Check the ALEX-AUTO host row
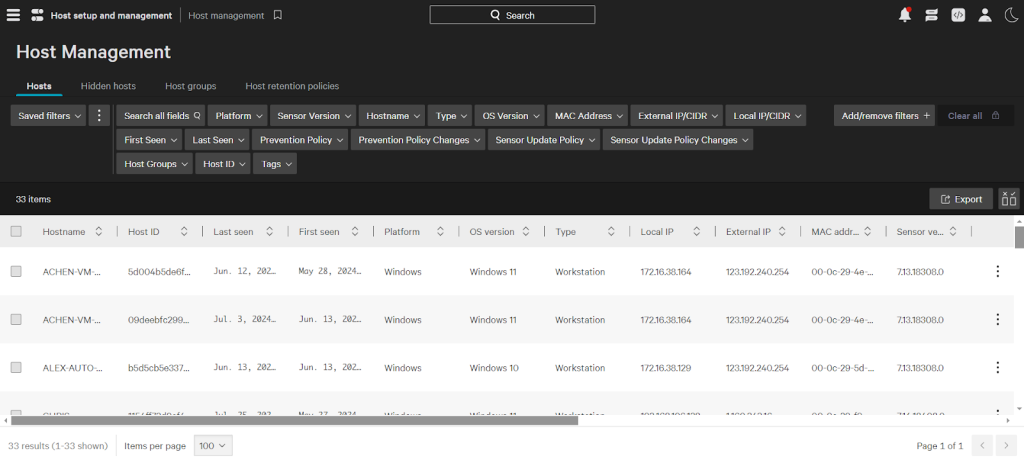The width and height of the screenshot is (1024, 463). 16,368
